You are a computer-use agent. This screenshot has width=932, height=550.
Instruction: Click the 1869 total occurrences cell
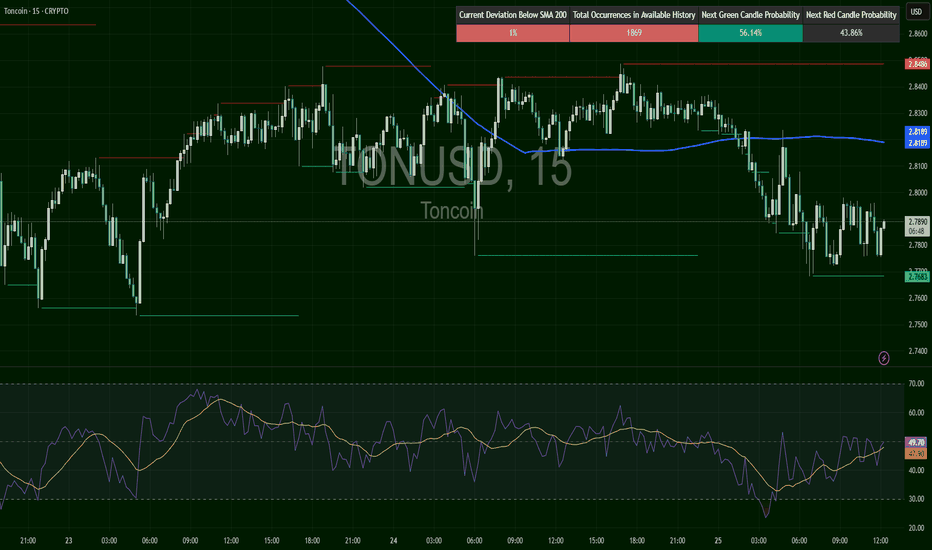(634, 33)
